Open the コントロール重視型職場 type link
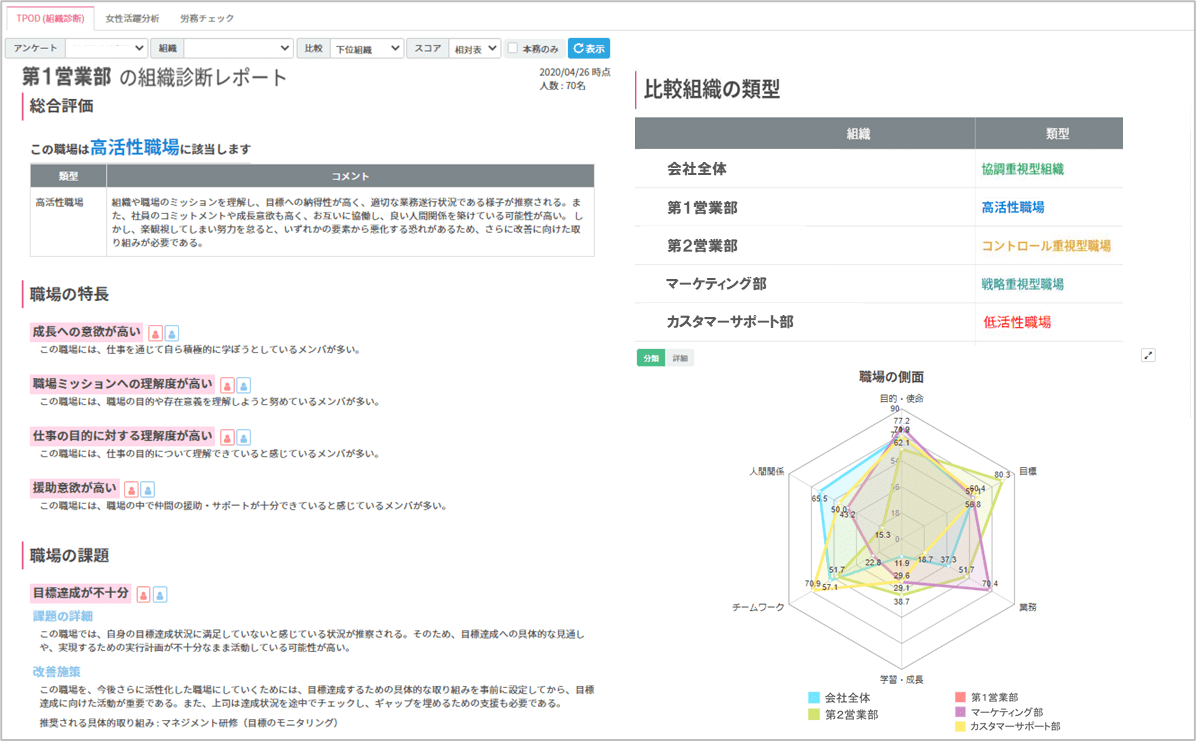Image resolution: width=1196 pixels, height=741 pixels. pos(1046,246)
